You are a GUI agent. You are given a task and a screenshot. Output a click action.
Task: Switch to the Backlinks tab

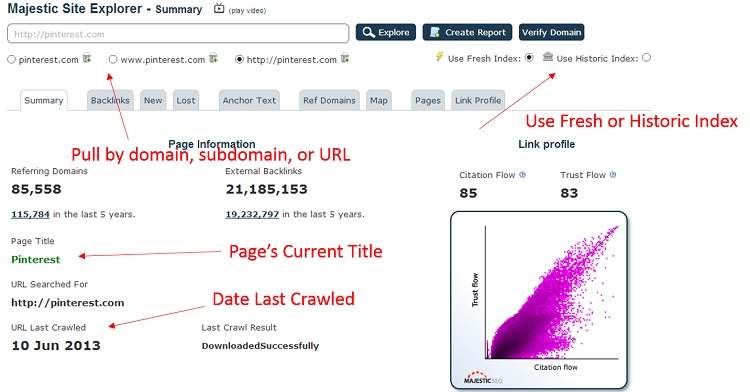tap(110, 100)
